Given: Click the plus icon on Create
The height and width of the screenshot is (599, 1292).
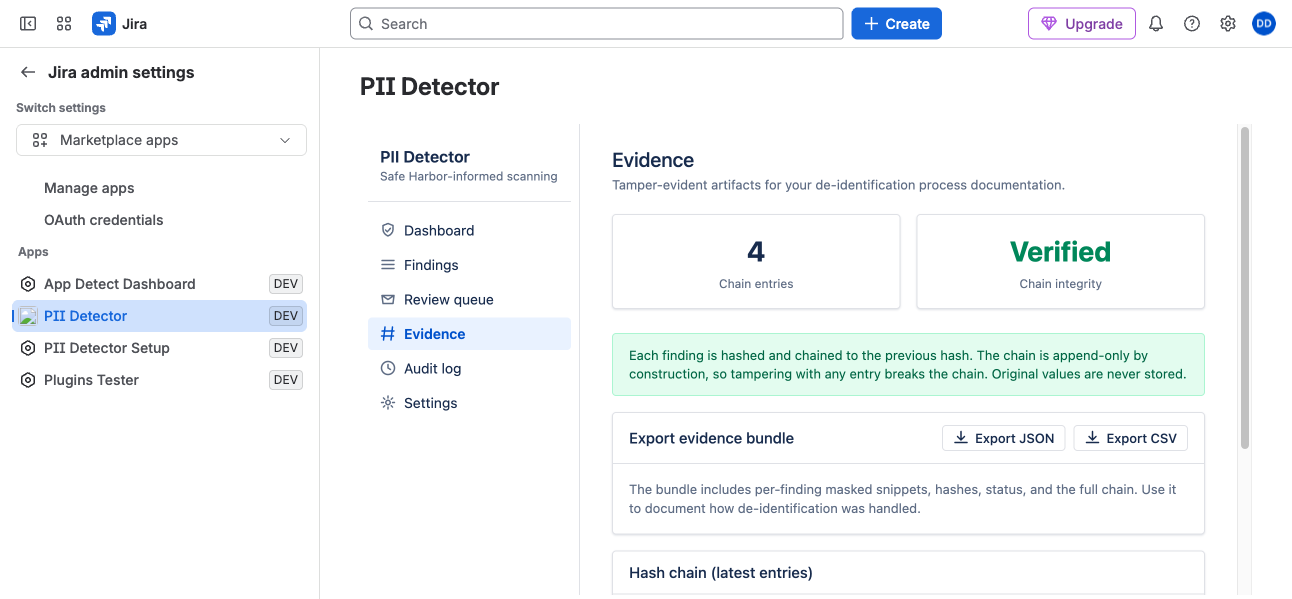Looking at the screenshot, I should [871, 24].
